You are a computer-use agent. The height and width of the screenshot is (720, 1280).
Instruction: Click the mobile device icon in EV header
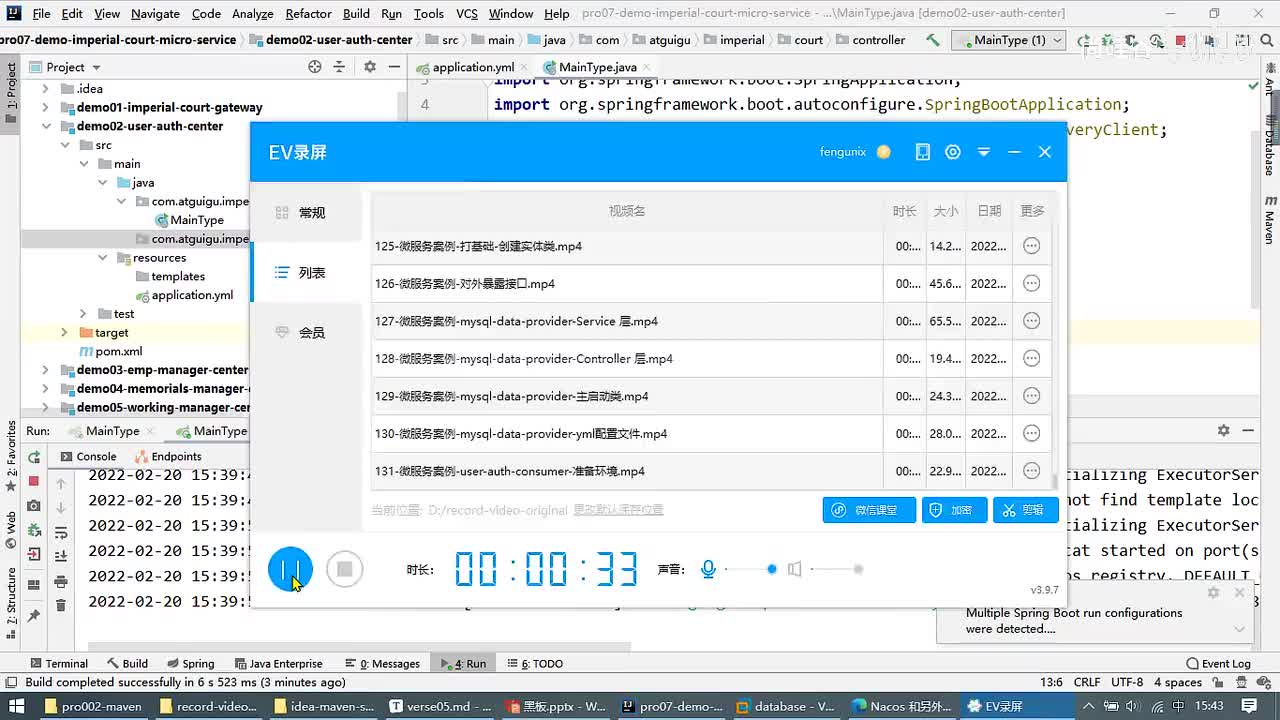click(922, 152)
